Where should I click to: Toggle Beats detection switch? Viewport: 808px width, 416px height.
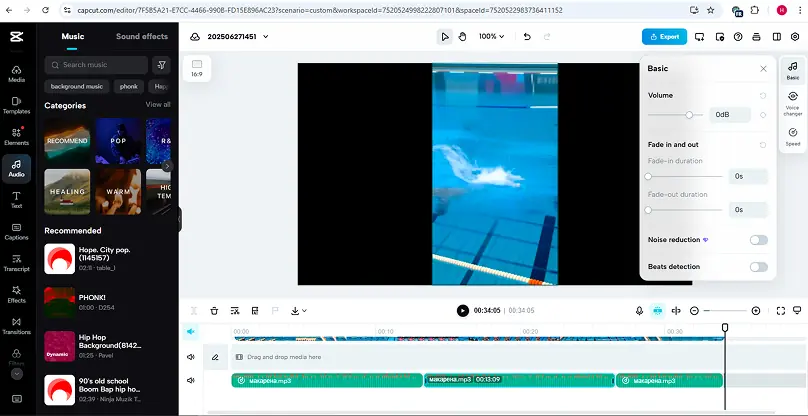pyautogui.click(x=759, y=267)
